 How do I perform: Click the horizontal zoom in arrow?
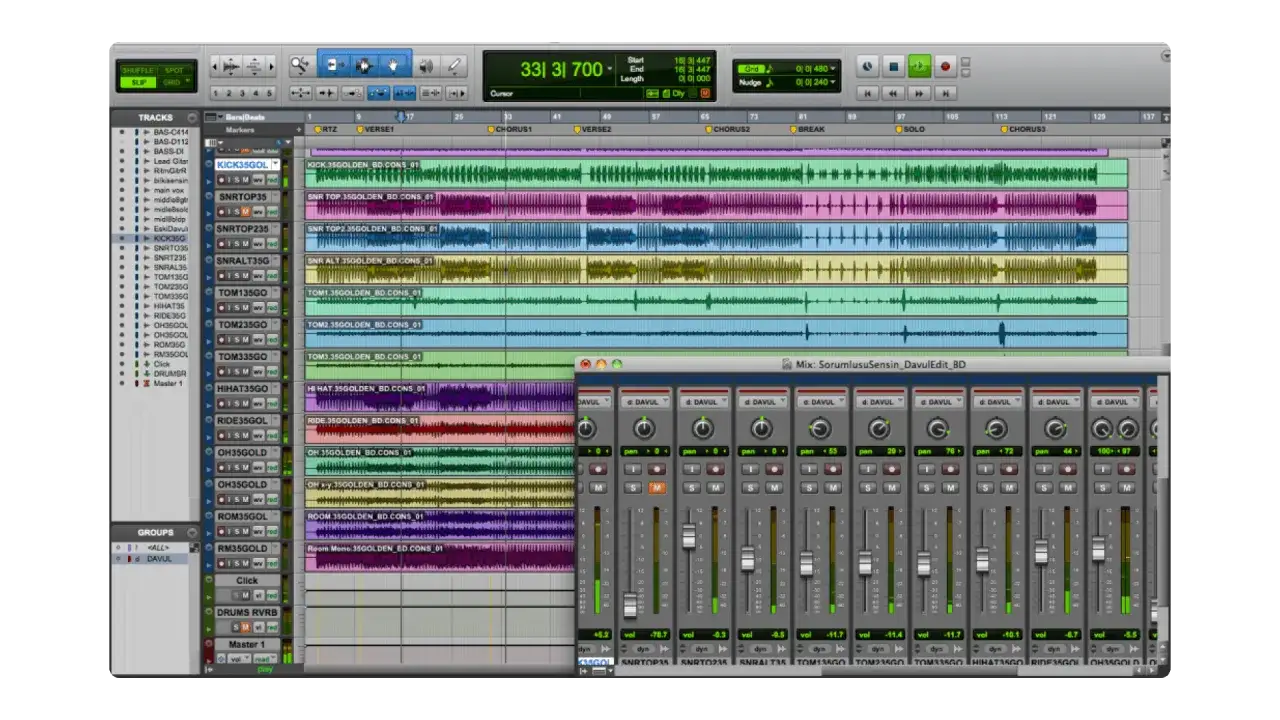click(272, 66)
